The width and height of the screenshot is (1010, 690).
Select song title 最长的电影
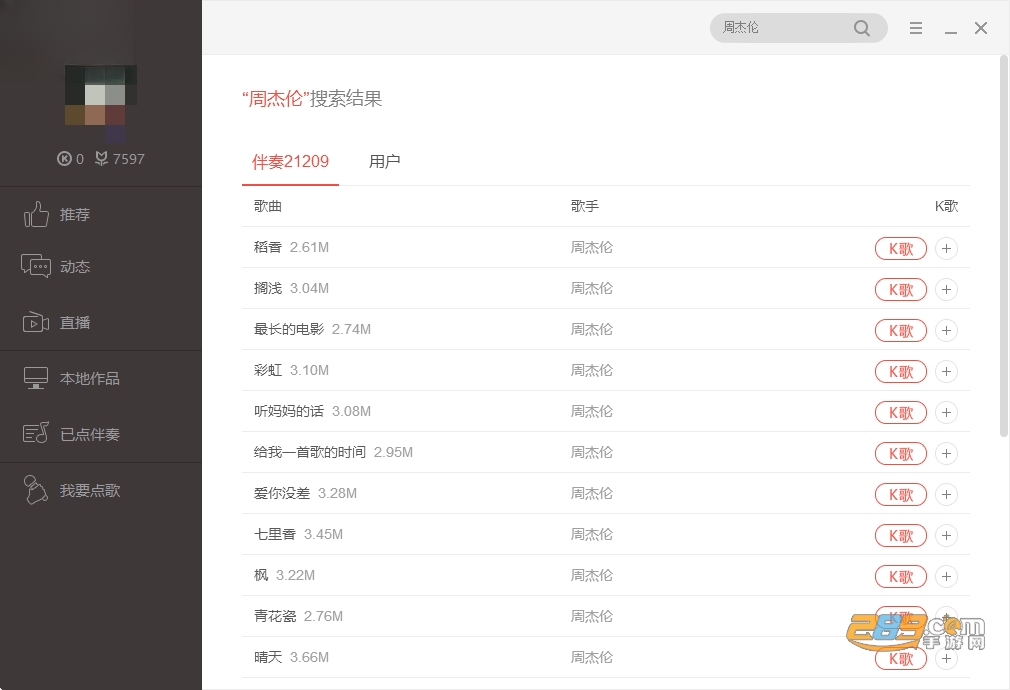pos(289,329)
